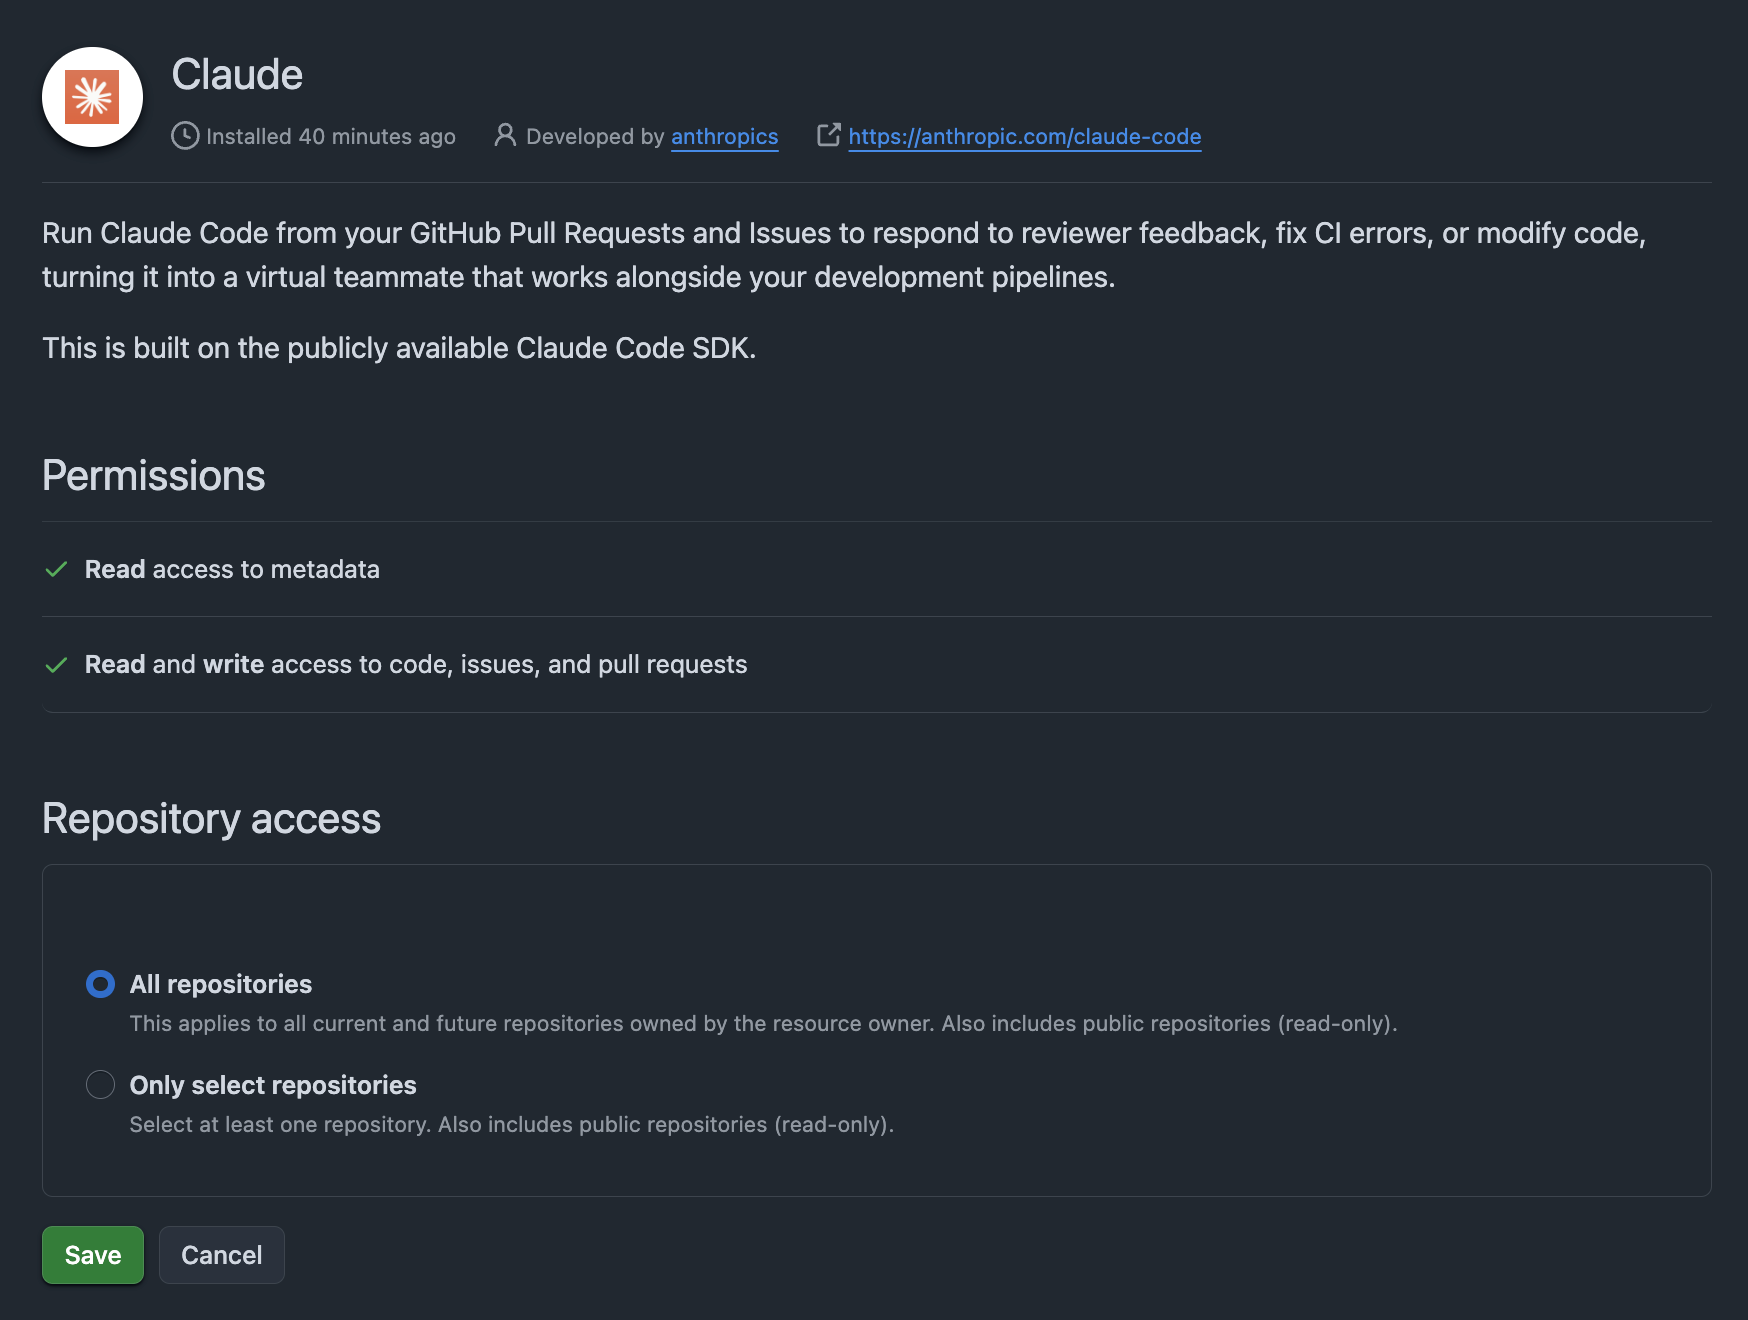Select the All repositories radio button
The image size is (1748, 1320).
click(x=100, y=984)
